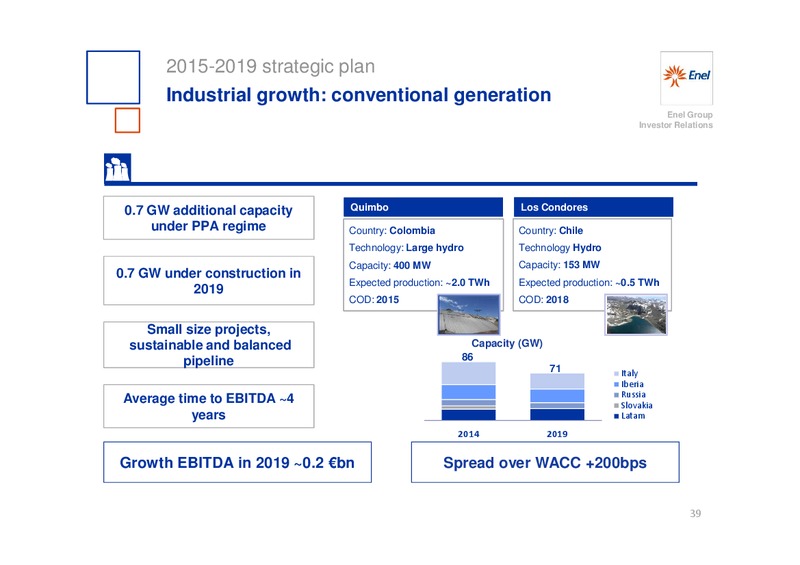Click 'Capacity: 153 MW' line
The image size is (800, 565).
(559, 265)
